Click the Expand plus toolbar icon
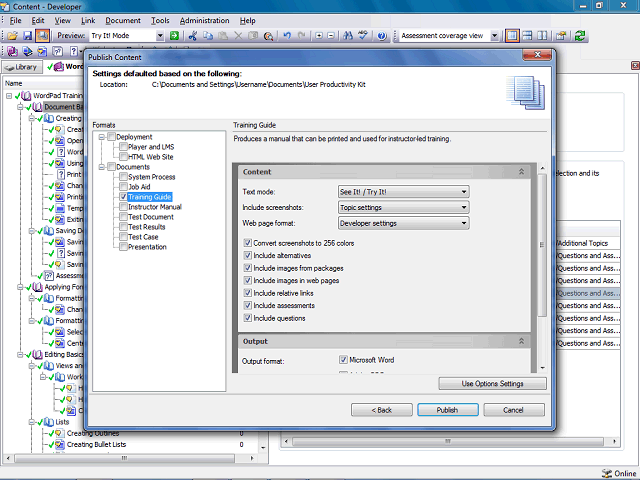The height and width of the screenshot is (480, 640). [x=319, y=36]
